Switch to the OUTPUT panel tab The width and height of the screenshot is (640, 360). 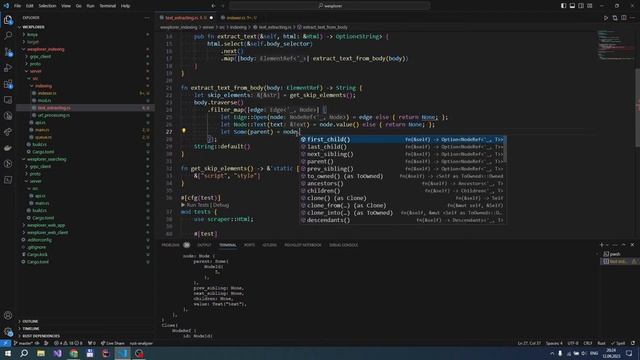(x=204, y=245)
